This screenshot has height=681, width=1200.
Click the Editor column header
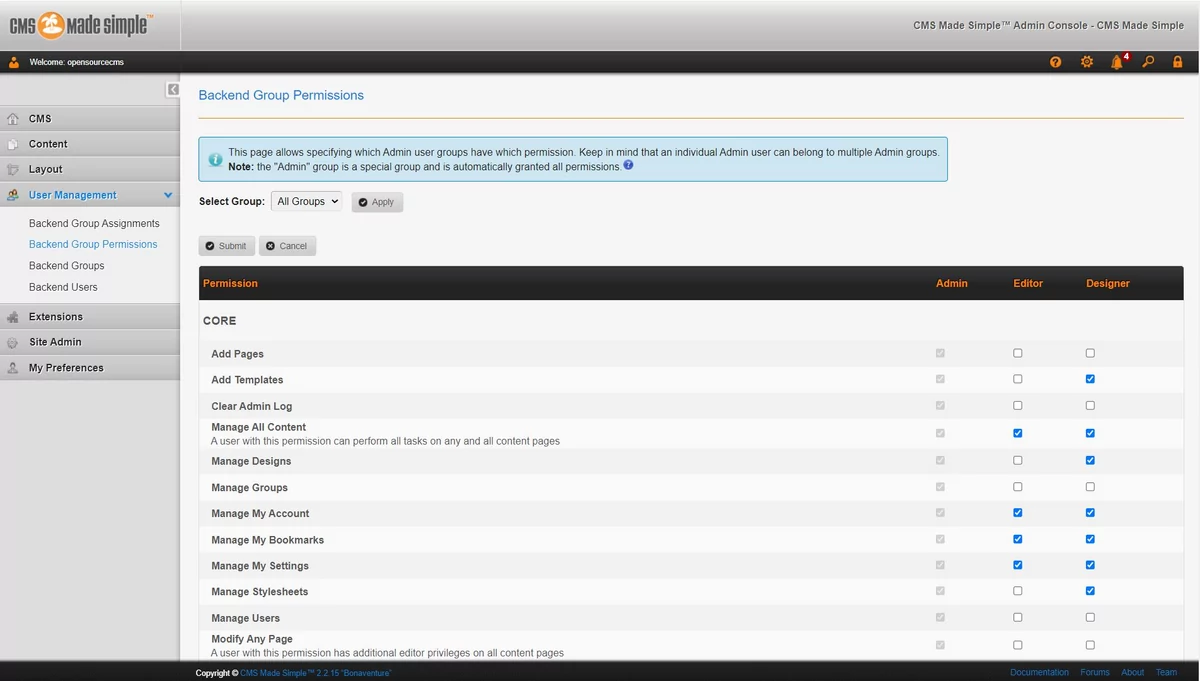click(x=1028, y=284)
